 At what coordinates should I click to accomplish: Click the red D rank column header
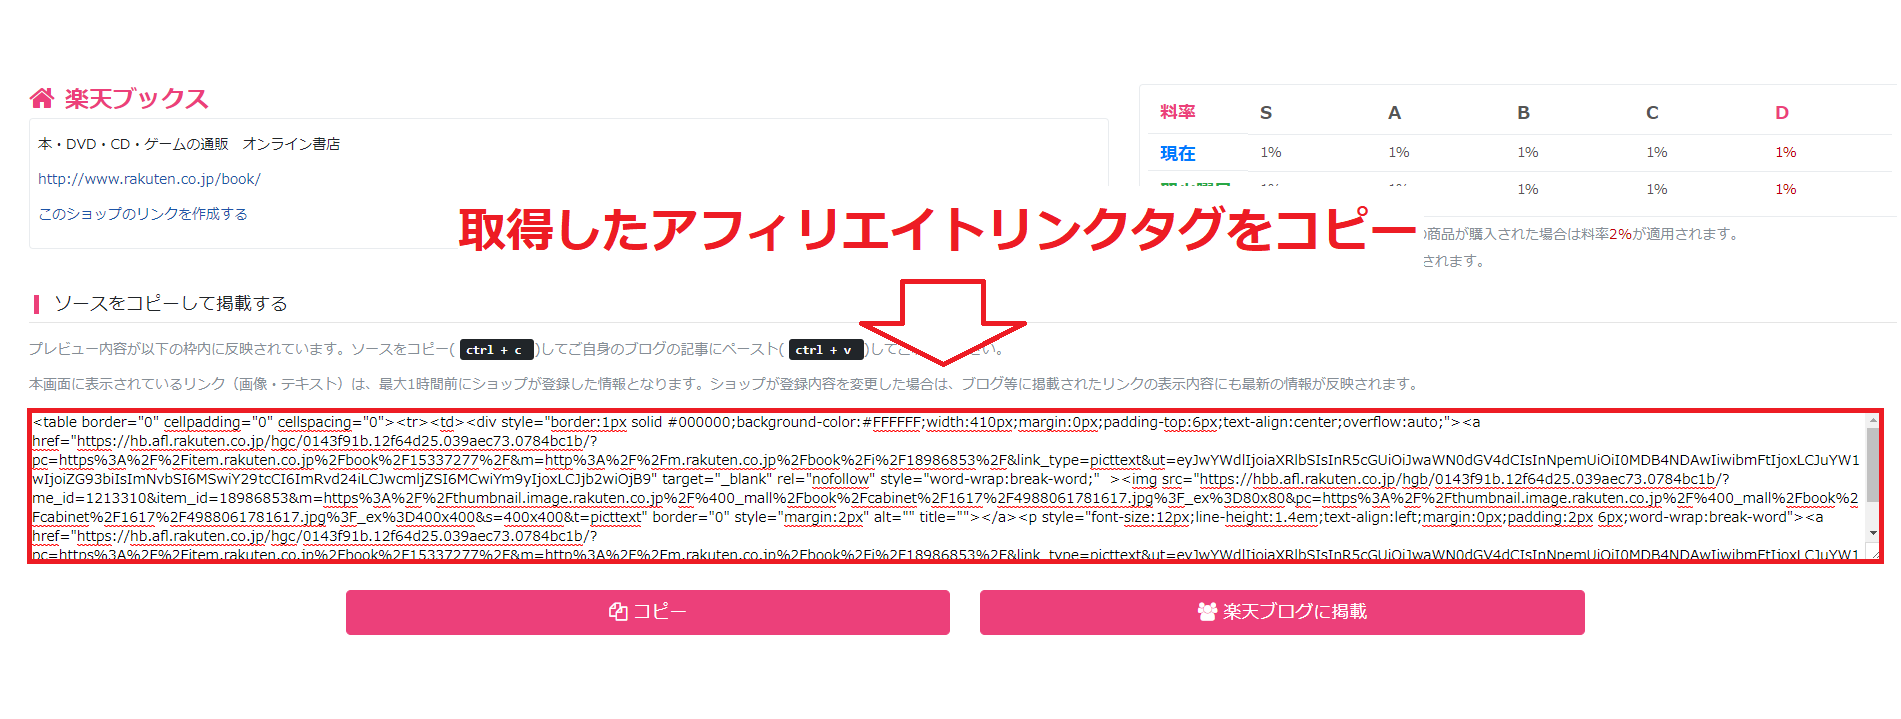pos(1782,113)
